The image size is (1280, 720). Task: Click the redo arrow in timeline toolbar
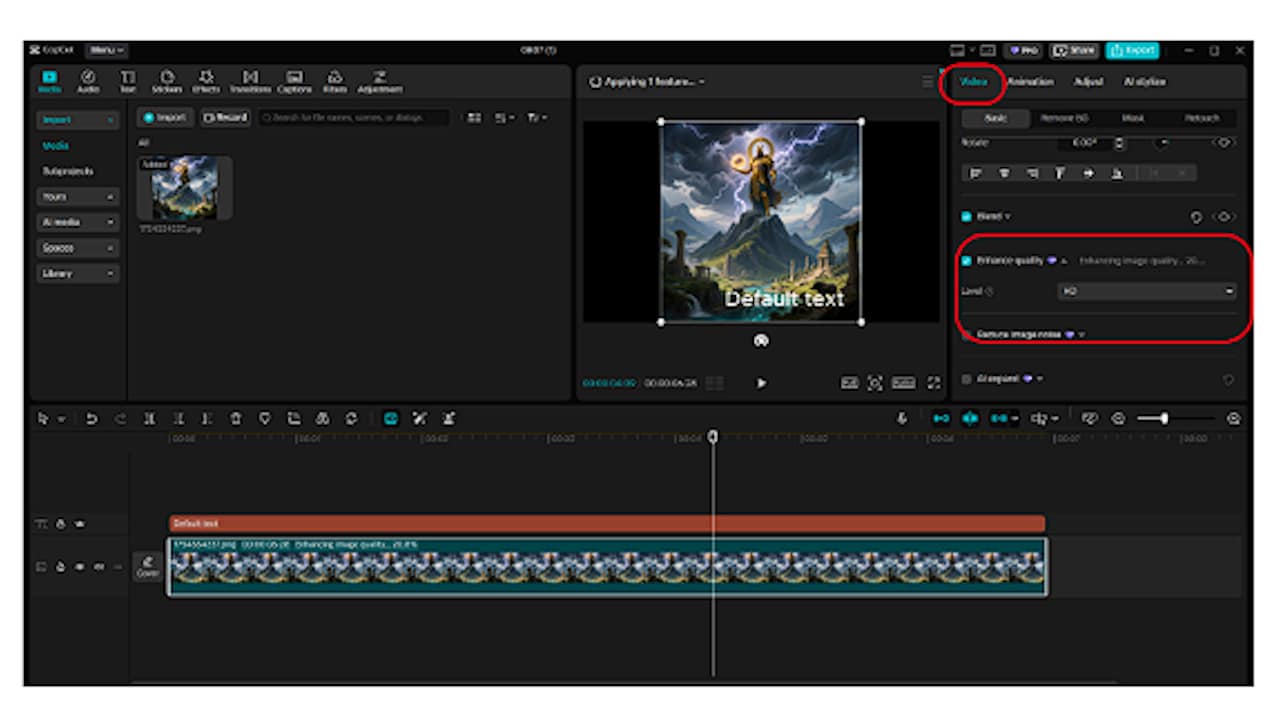(120, 419)
